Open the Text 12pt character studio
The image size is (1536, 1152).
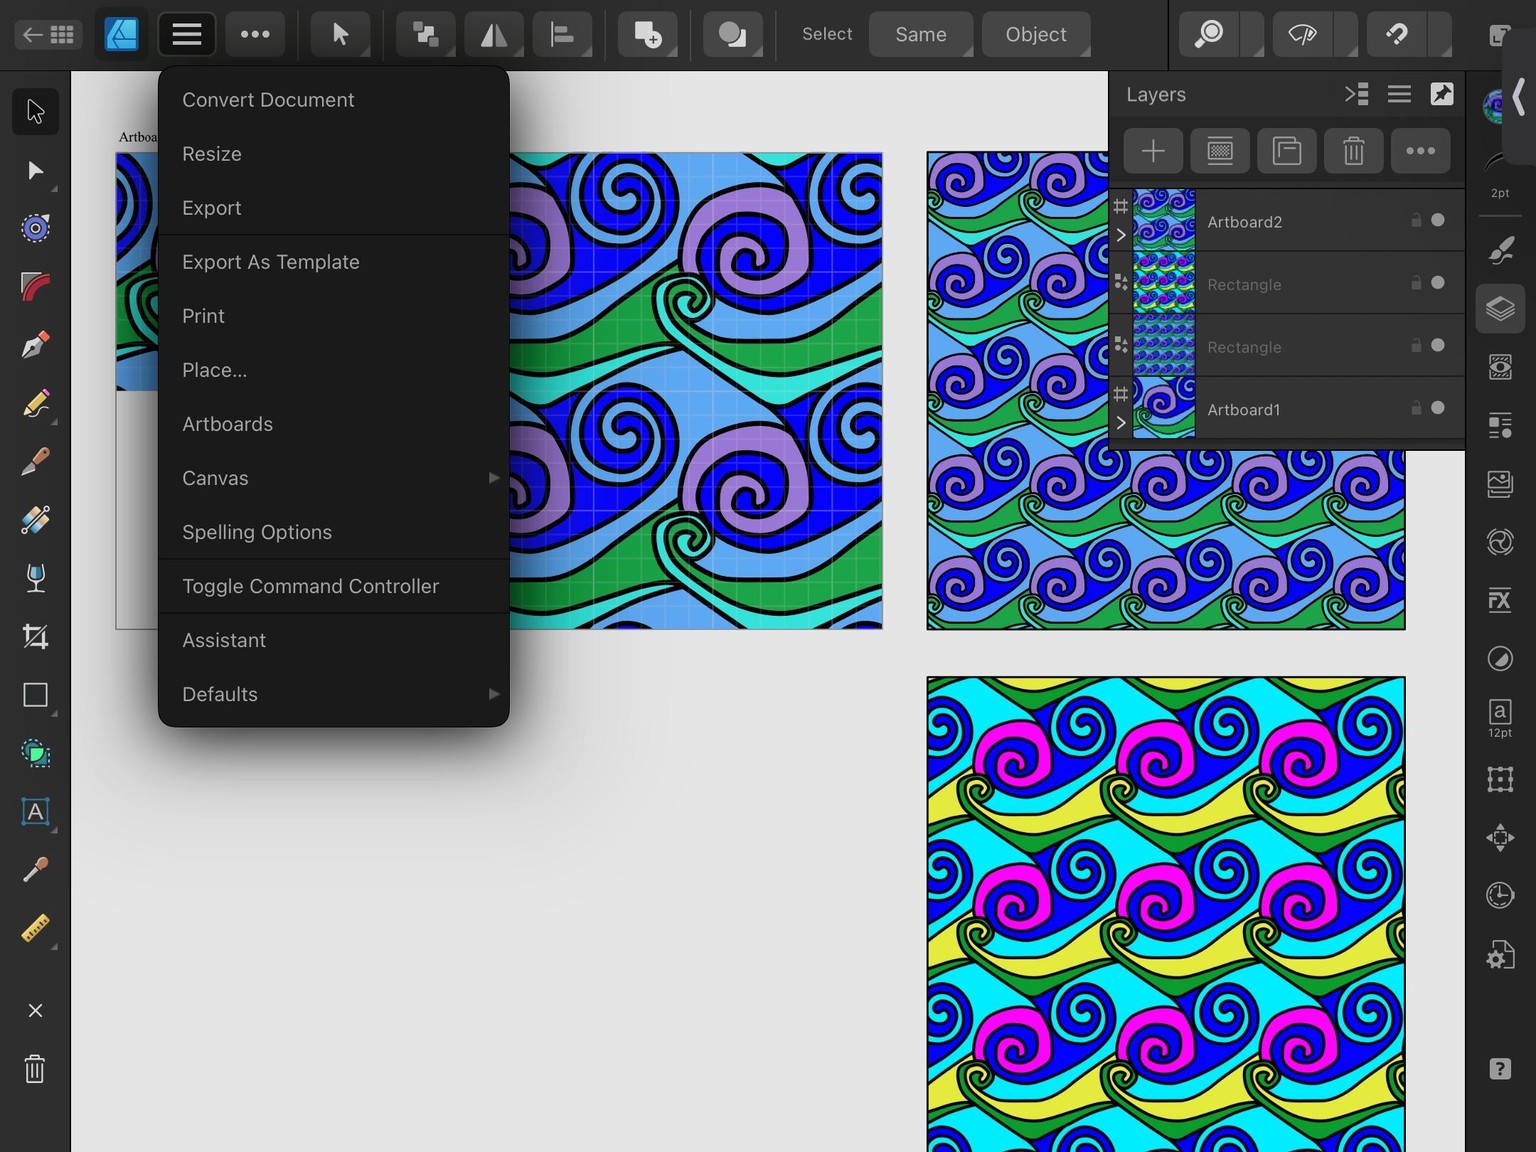click(1500, 718)
